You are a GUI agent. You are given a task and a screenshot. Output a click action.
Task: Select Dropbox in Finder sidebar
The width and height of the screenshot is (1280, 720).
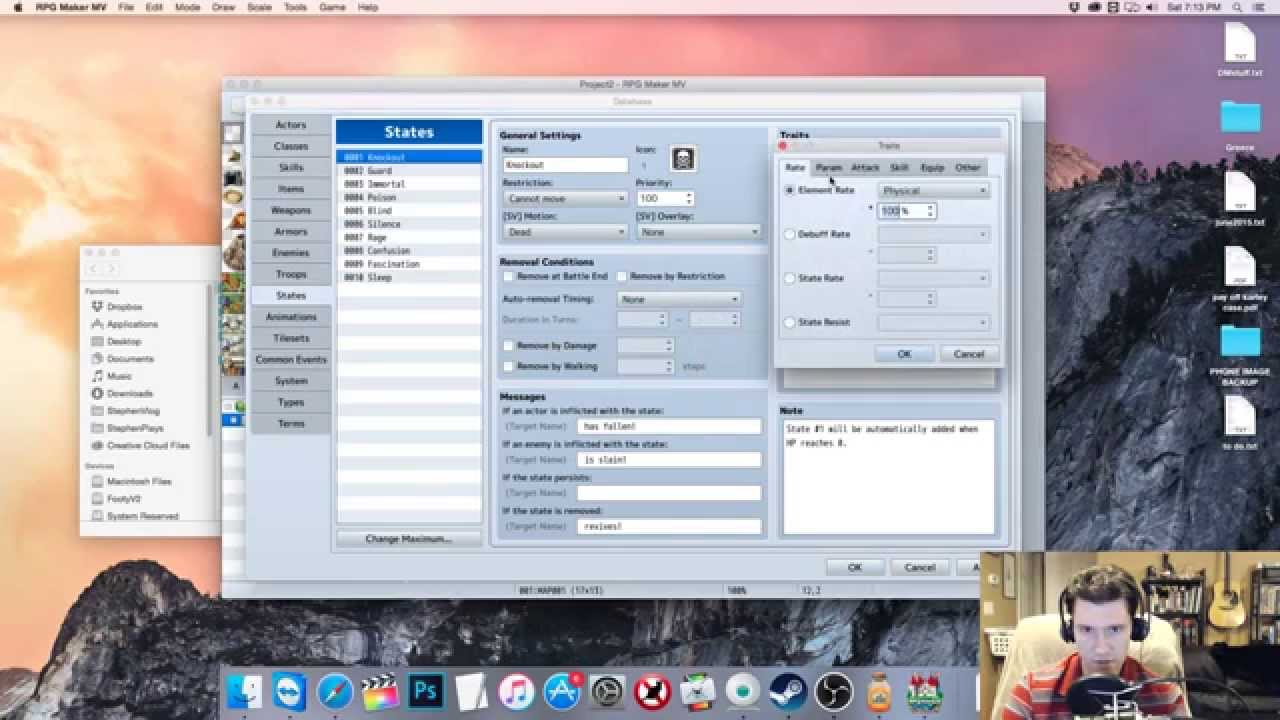click(x=125, y=307)
